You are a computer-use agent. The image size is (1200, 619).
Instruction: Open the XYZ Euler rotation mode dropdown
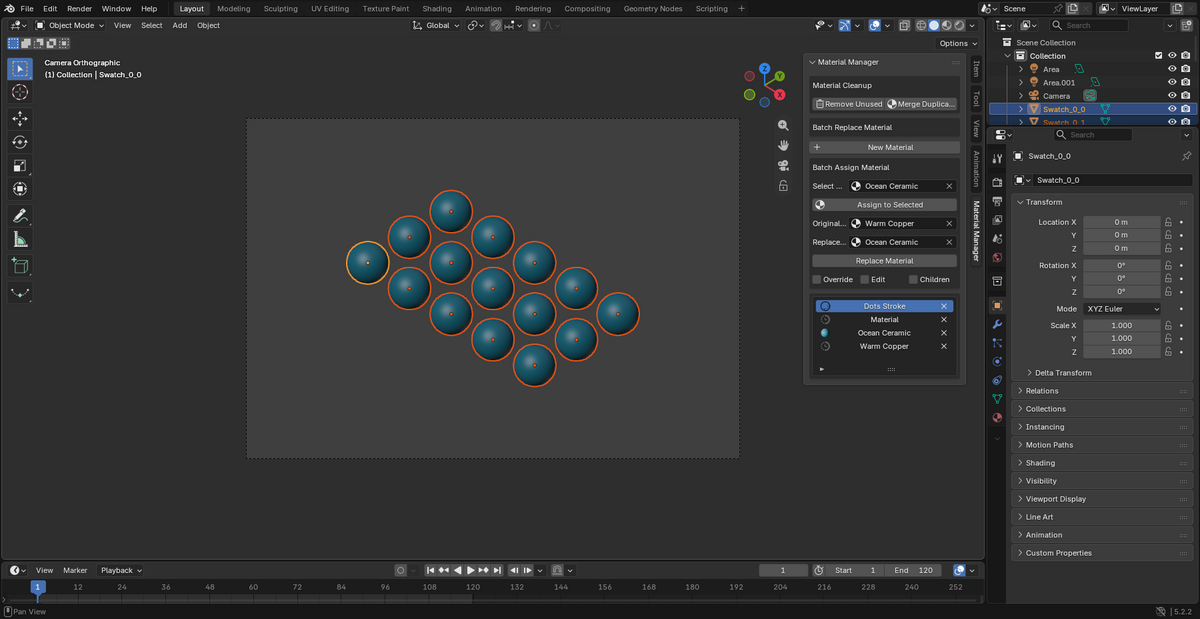click(1122, 309)
